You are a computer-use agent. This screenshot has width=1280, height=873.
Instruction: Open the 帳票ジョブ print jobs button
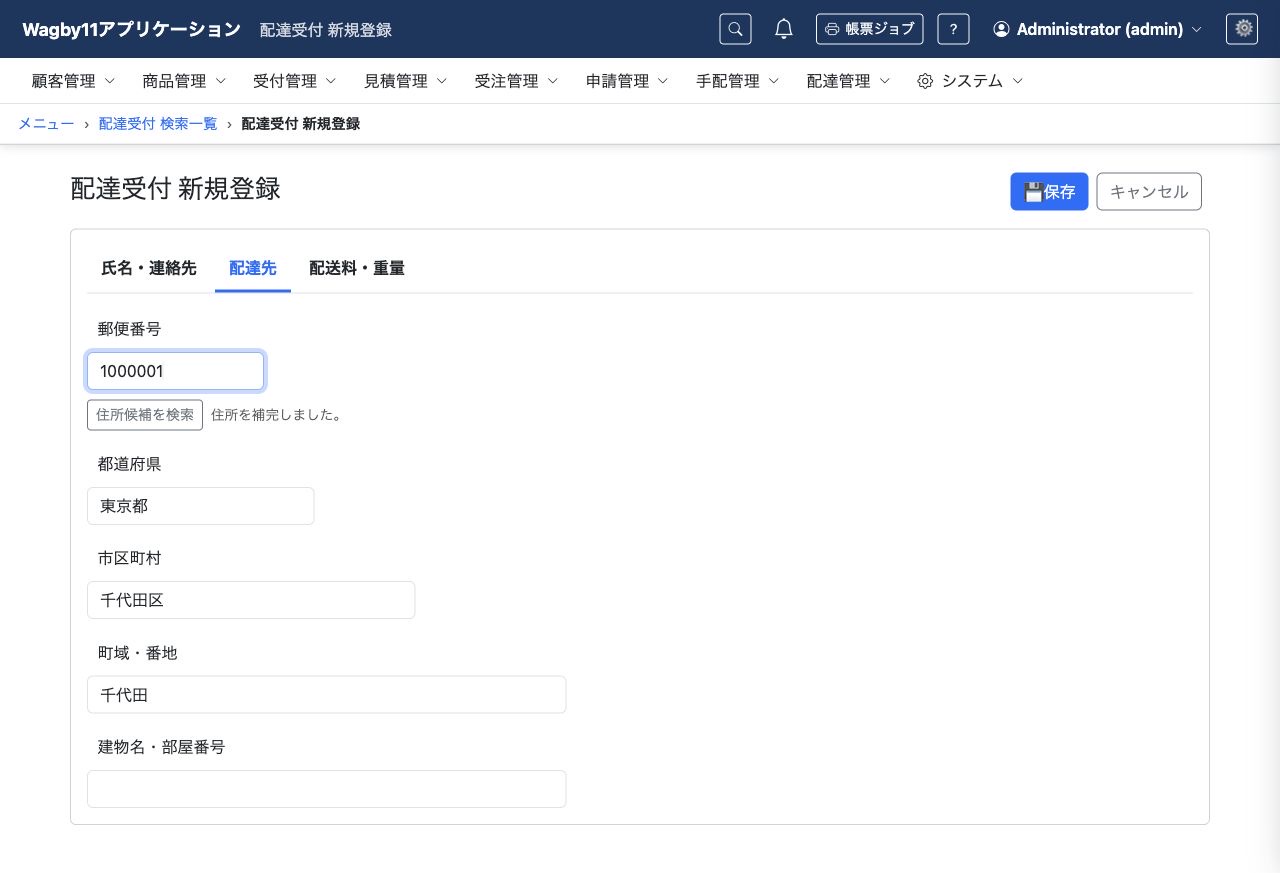[869, 29]
